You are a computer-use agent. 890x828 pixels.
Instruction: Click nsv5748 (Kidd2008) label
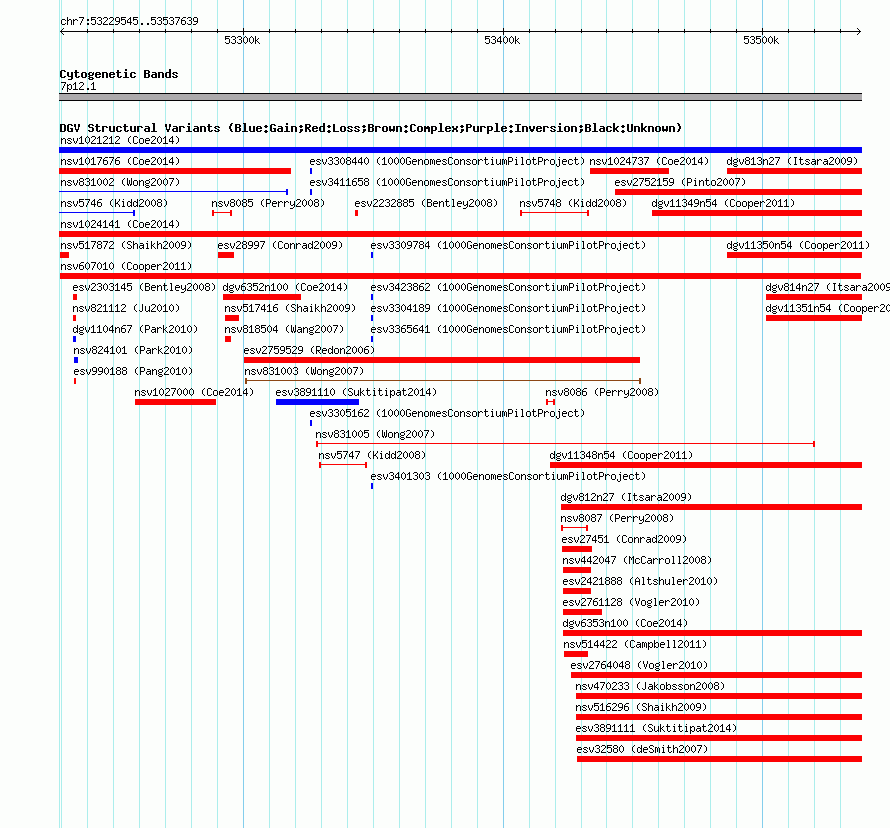pos(573,203)
